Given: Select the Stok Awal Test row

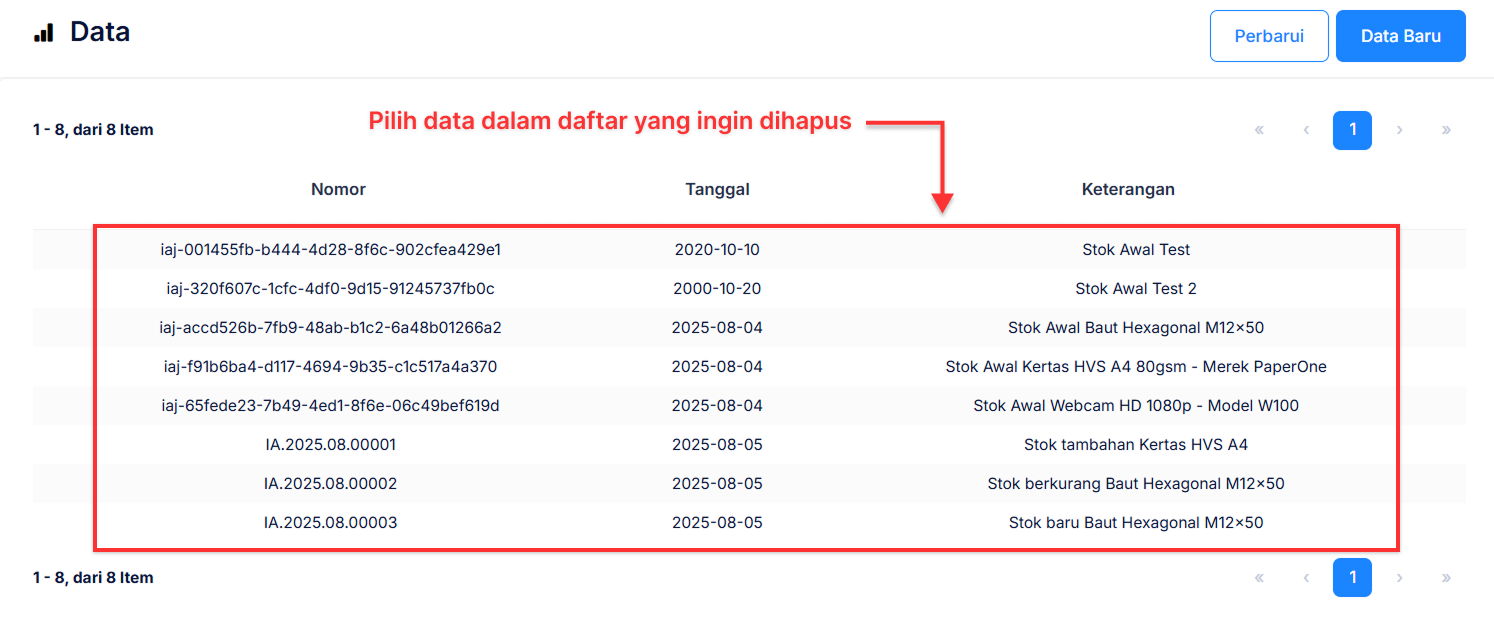Looking at the screenshot, I should (1135, 250).
